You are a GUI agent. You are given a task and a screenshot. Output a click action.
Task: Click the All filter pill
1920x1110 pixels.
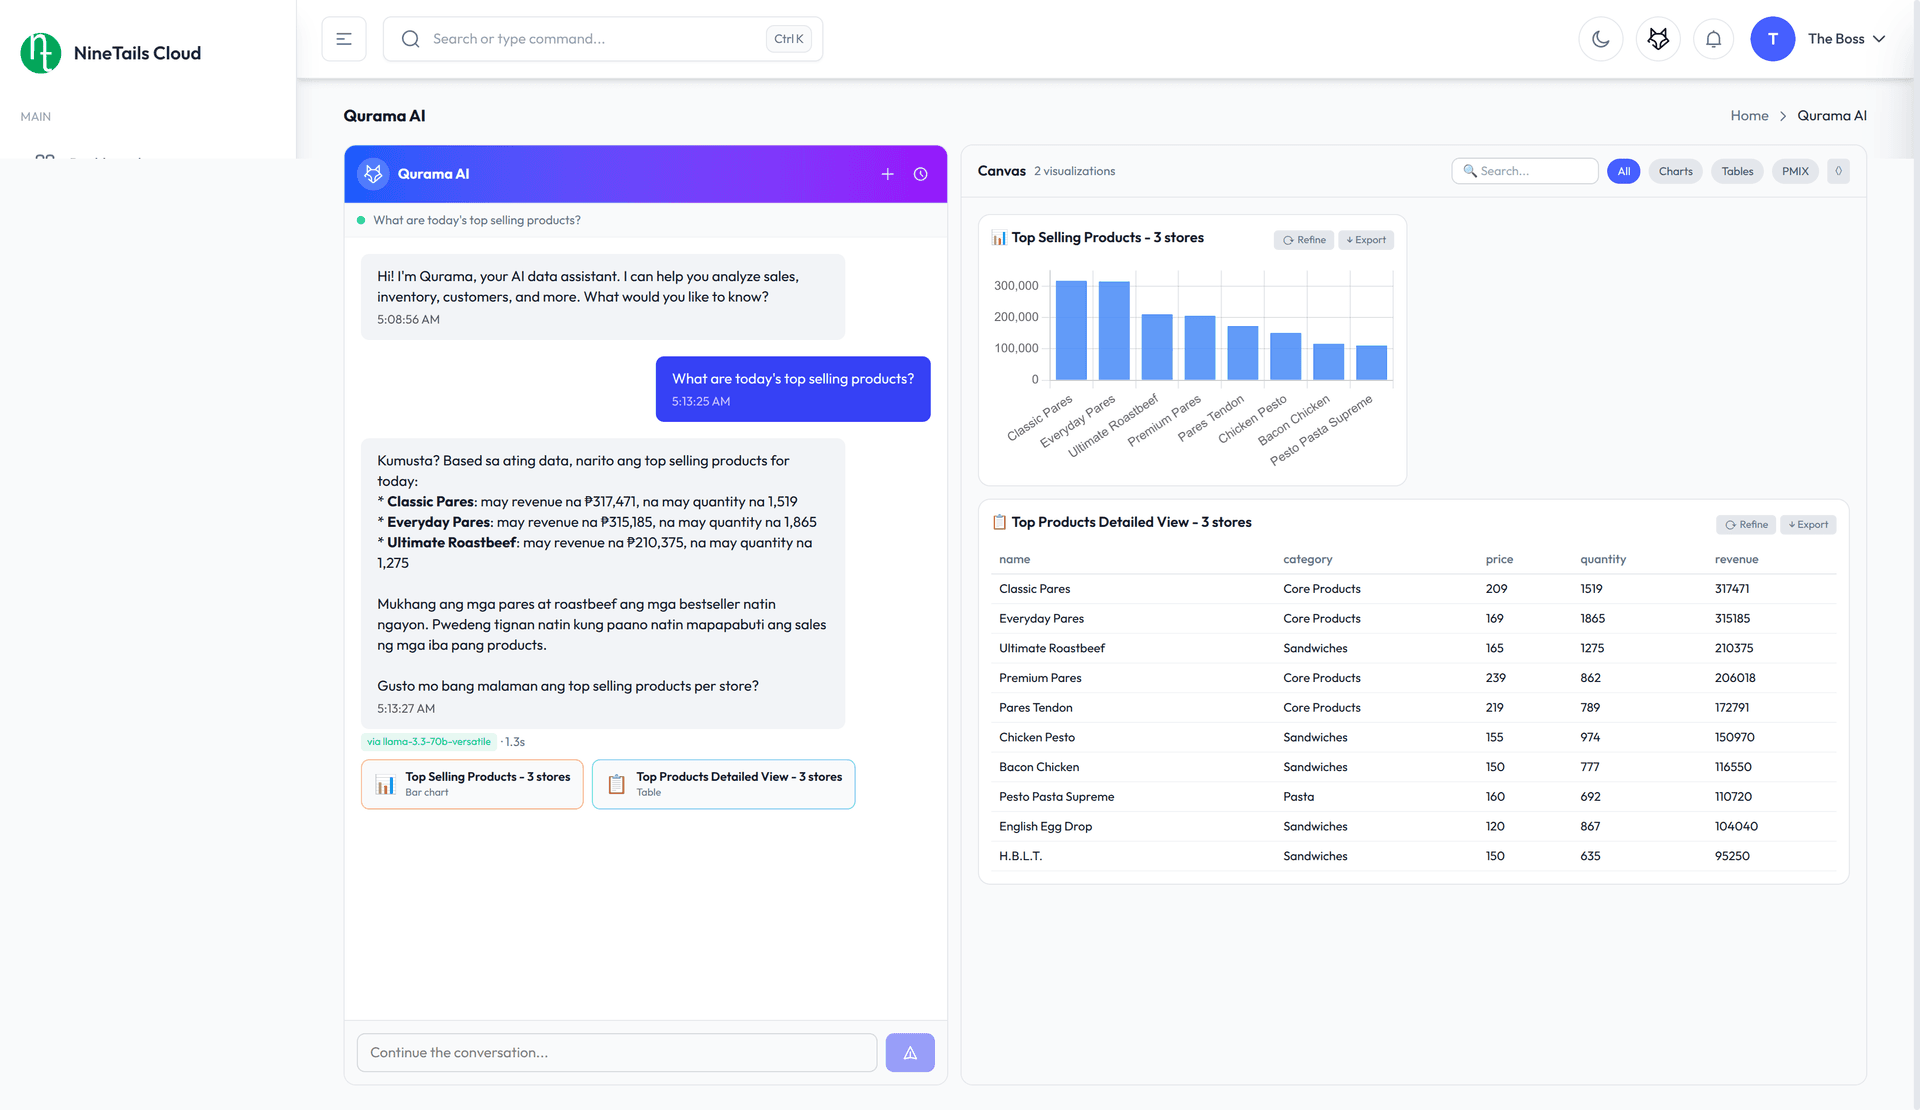(1623, 171)
